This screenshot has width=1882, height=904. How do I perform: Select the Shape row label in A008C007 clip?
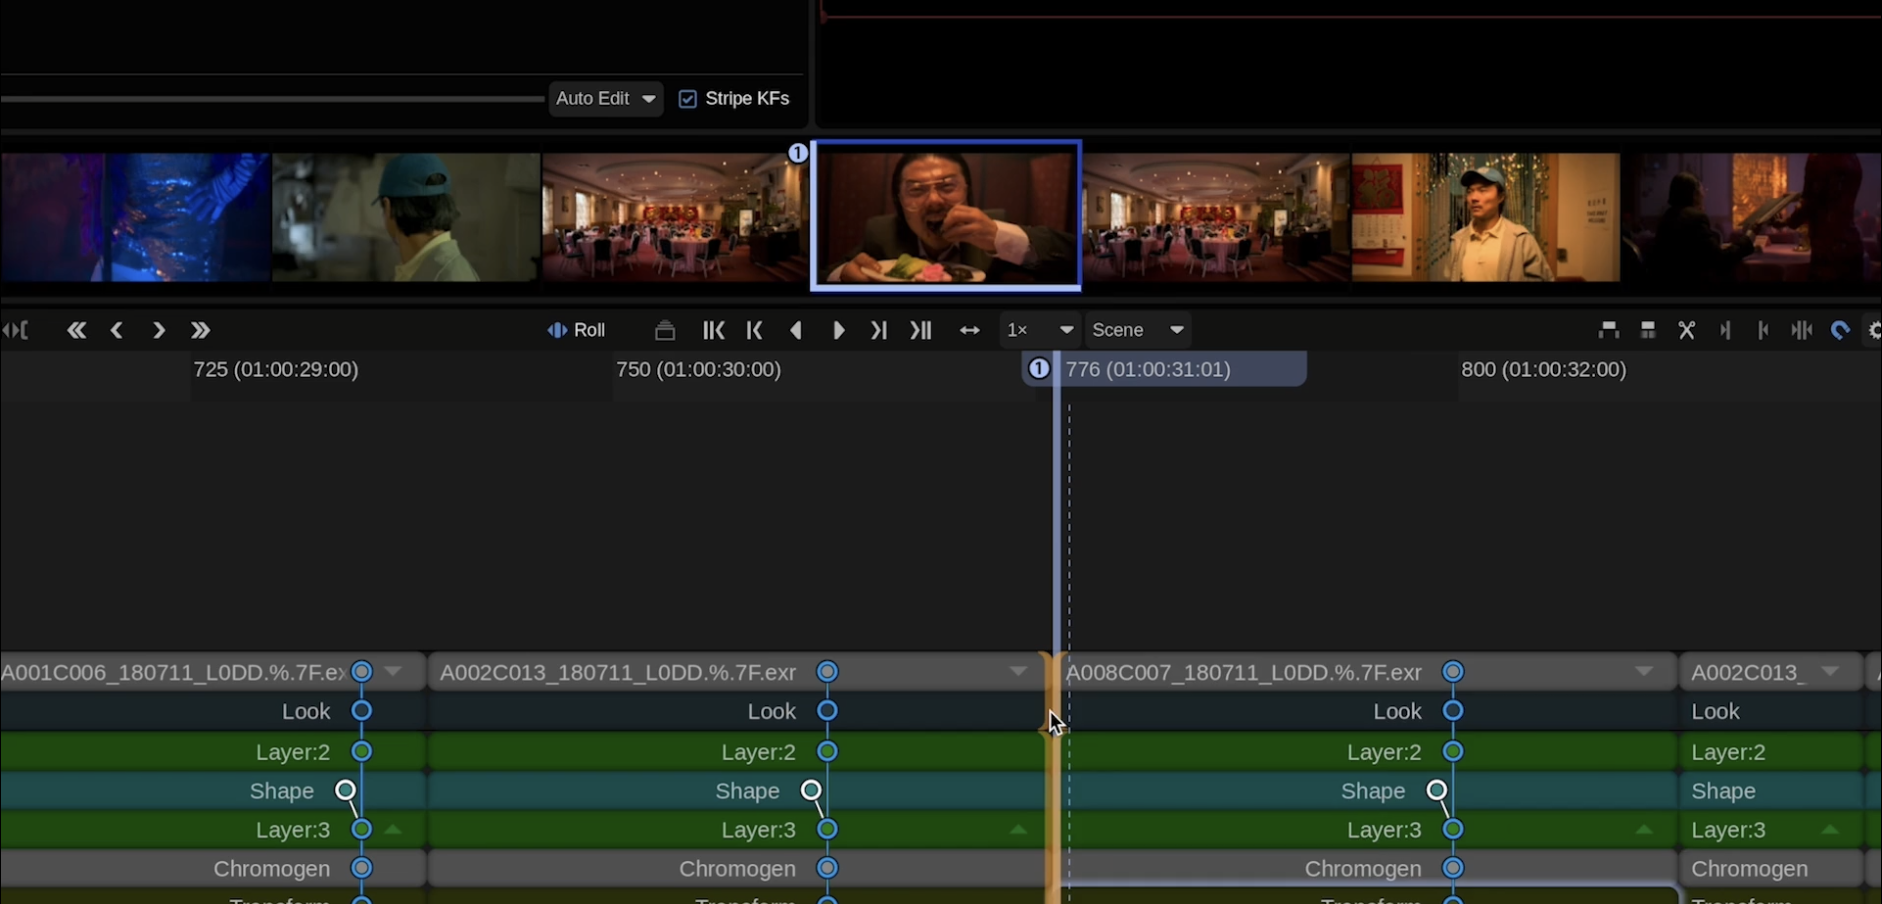(x=1373, y=791)
